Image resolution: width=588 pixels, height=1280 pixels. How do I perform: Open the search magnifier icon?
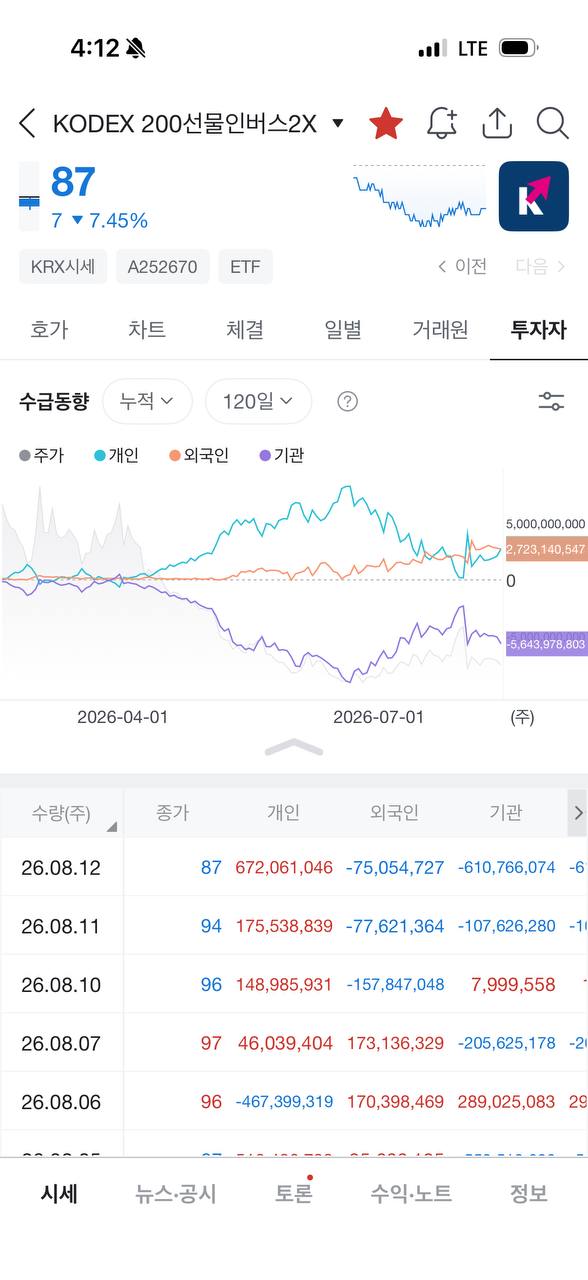click(552, 124)
